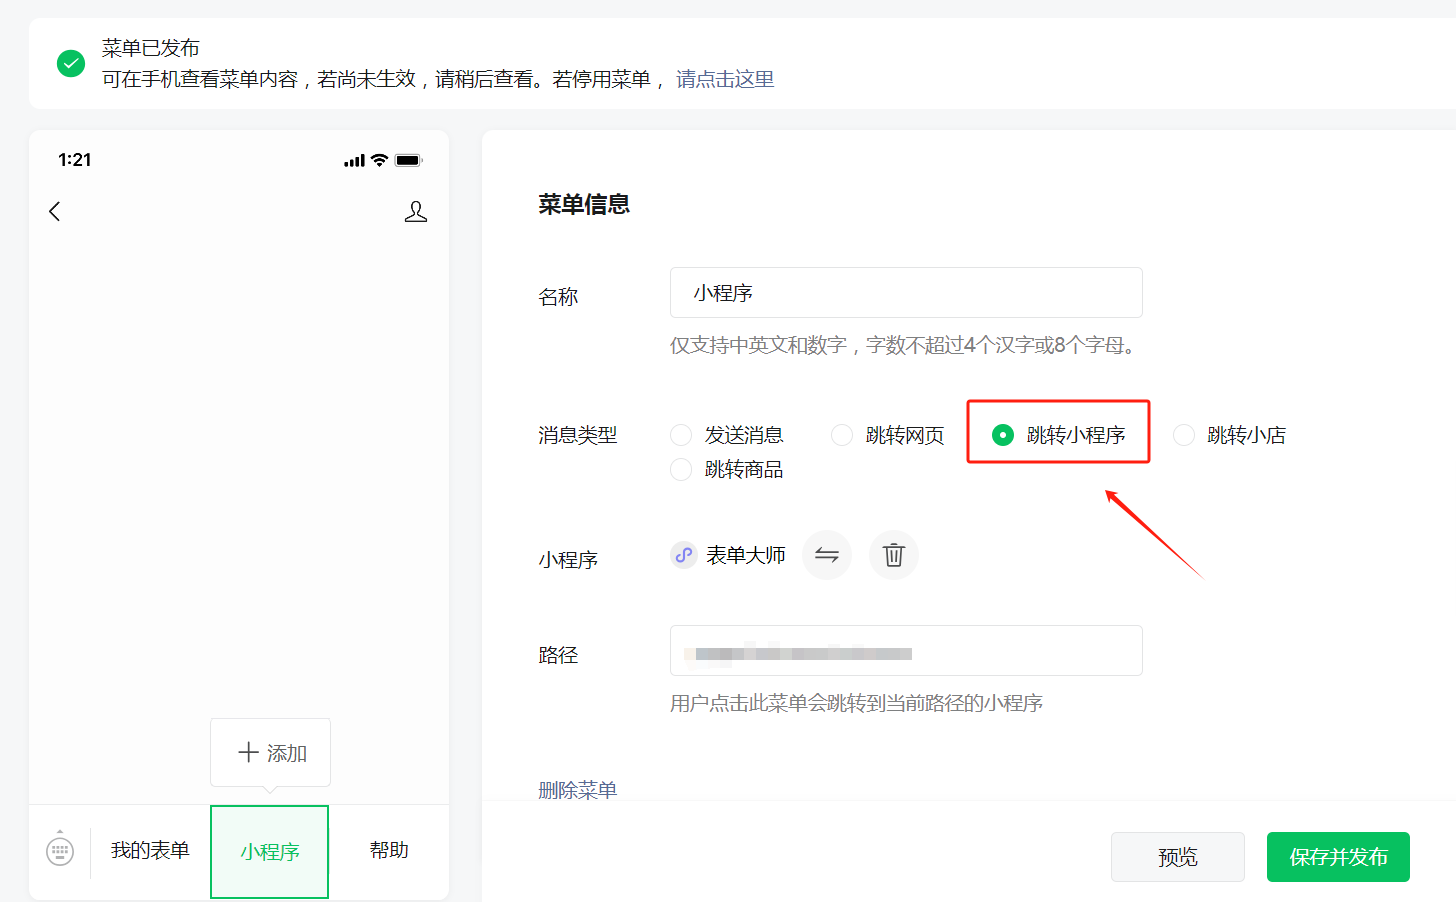The height and width of the screenshot is (902, 1456).
Task: Edit the 名称 field containing 小程序
Action: point(906,293)
